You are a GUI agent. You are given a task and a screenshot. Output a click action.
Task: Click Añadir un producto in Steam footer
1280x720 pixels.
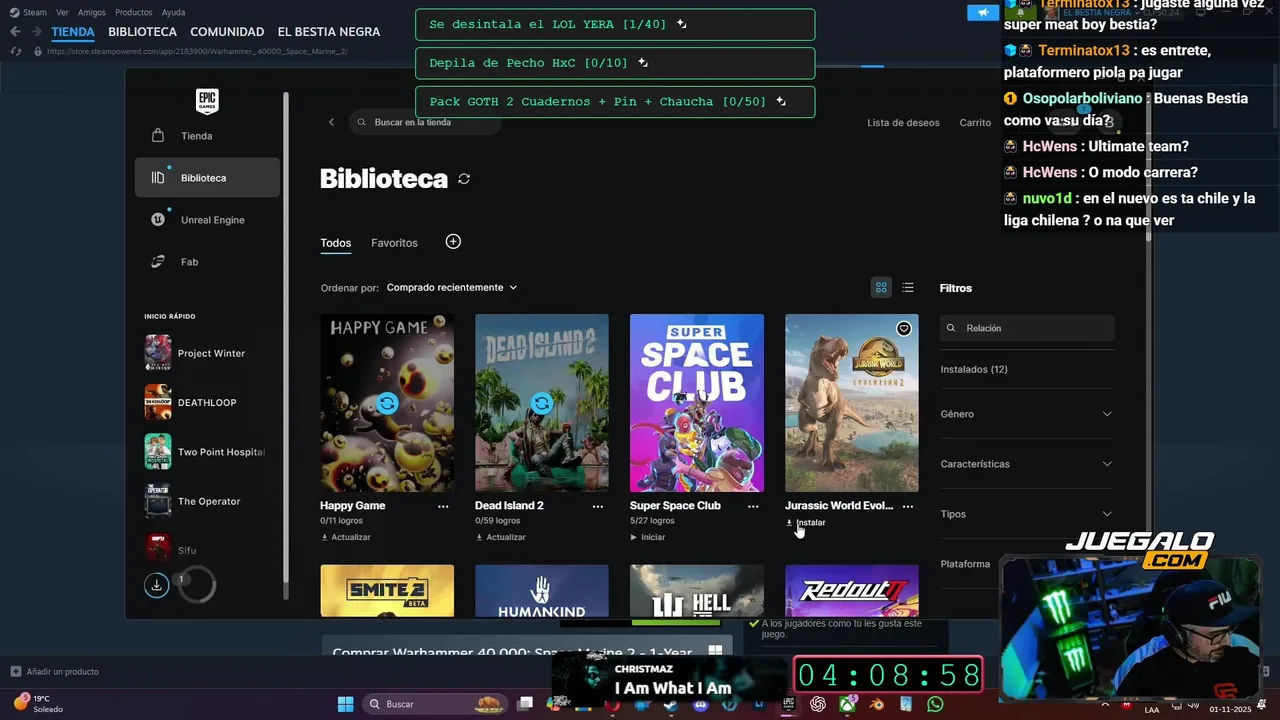[55, 672]
